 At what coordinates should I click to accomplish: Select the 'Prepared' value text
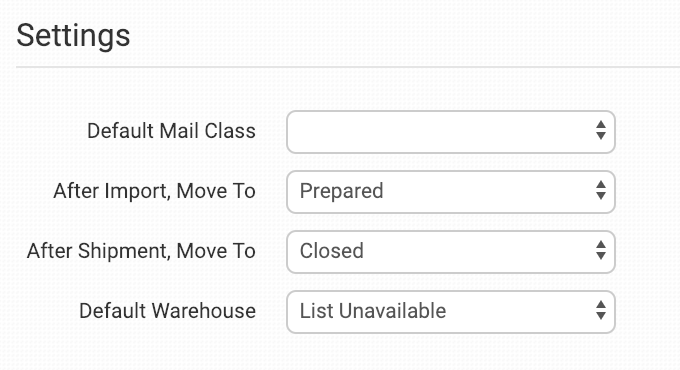coord(342,191)
